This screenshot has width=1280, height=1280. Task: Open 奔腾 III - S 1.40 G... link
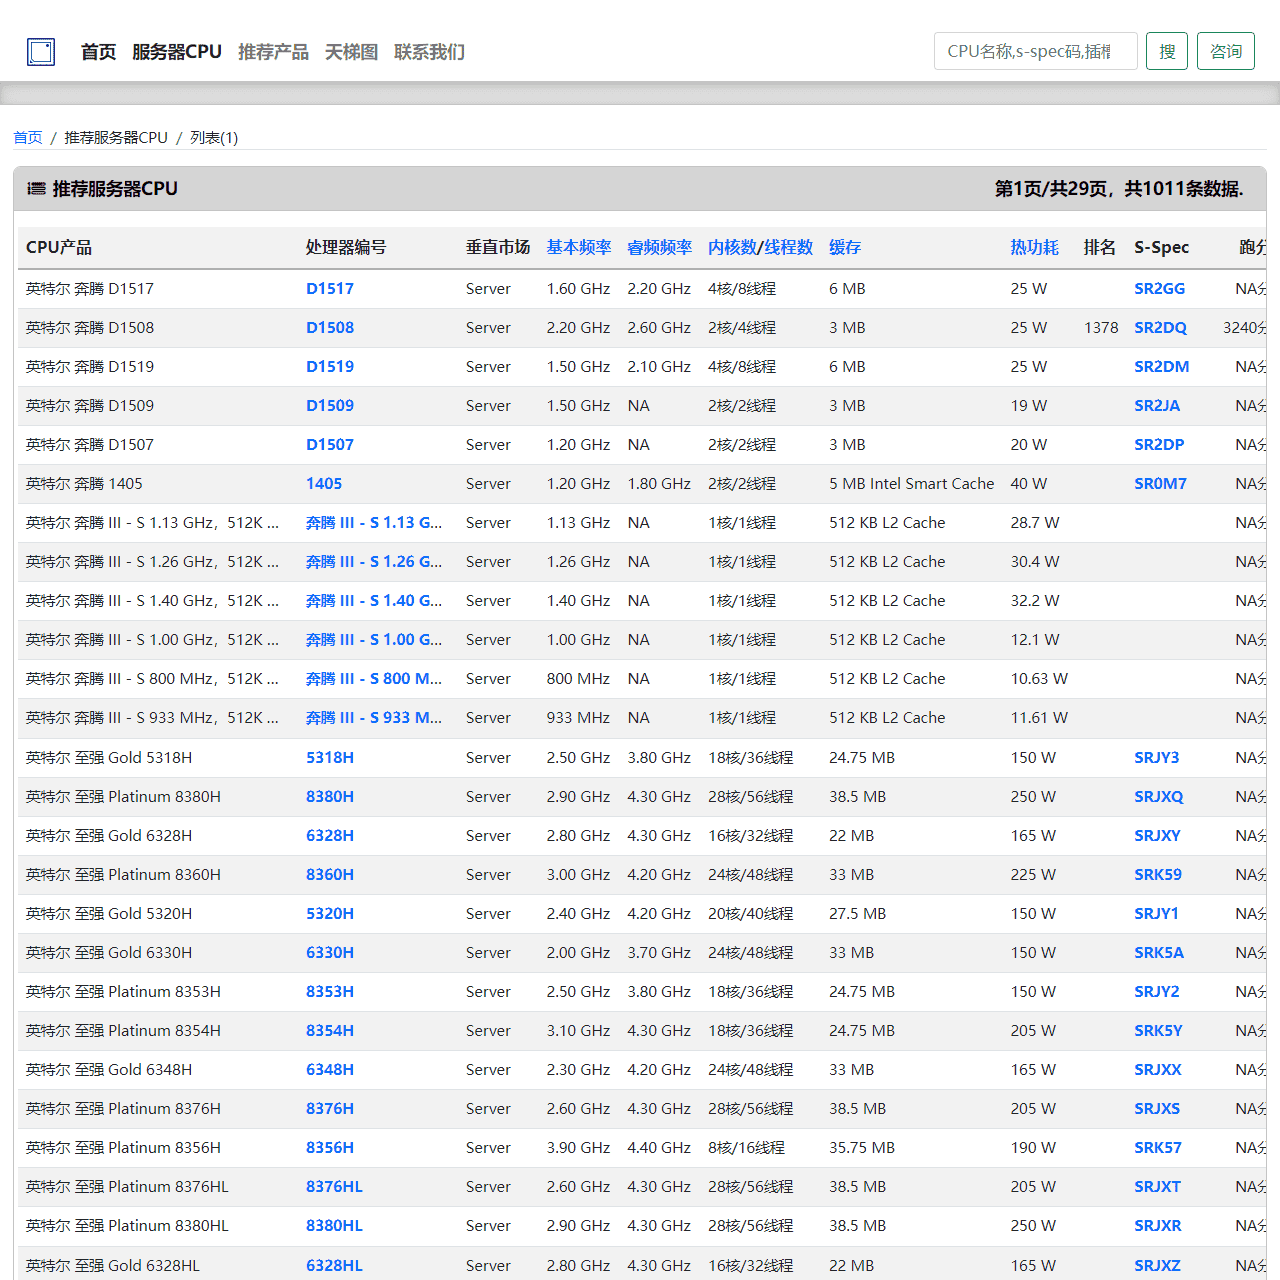pos(374,600)
